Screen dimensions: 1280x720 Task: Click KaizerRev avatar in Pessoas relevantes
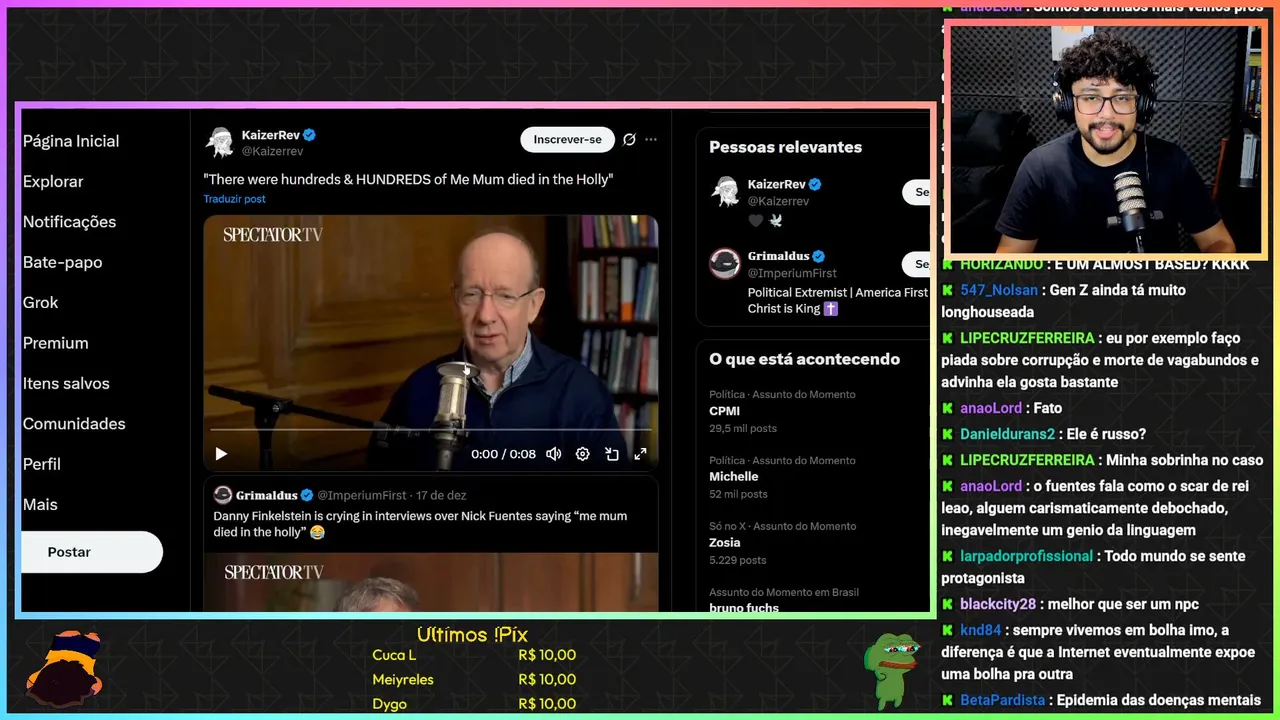coord(725,191)
